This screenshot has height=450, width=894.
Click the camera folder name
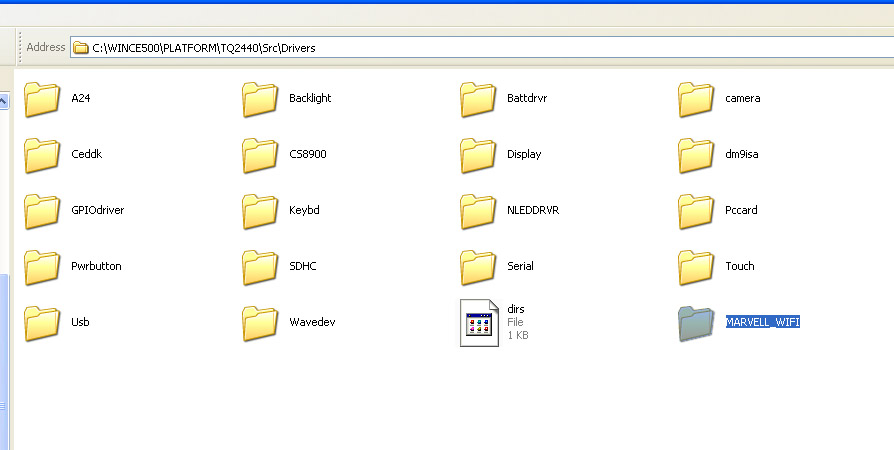(x=742, y=98)
